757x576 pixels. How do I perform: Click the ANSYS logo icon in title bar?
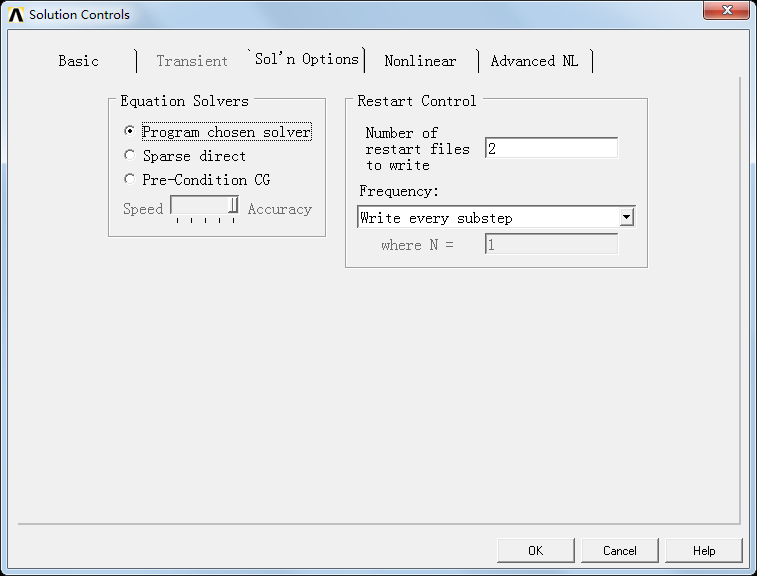(15, 15)
